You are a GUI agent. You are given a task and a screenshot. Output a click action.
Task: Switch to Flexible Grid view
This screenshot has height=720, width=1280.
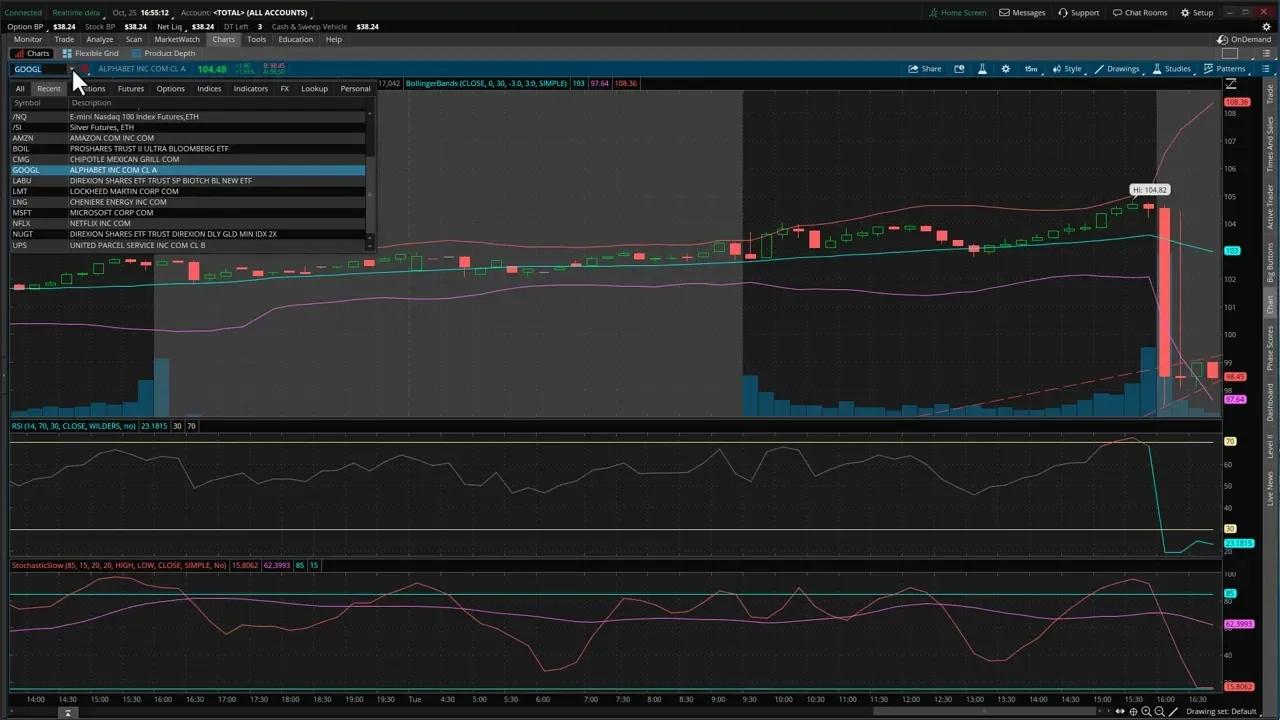pyautogui.click(x=90, y=53)
